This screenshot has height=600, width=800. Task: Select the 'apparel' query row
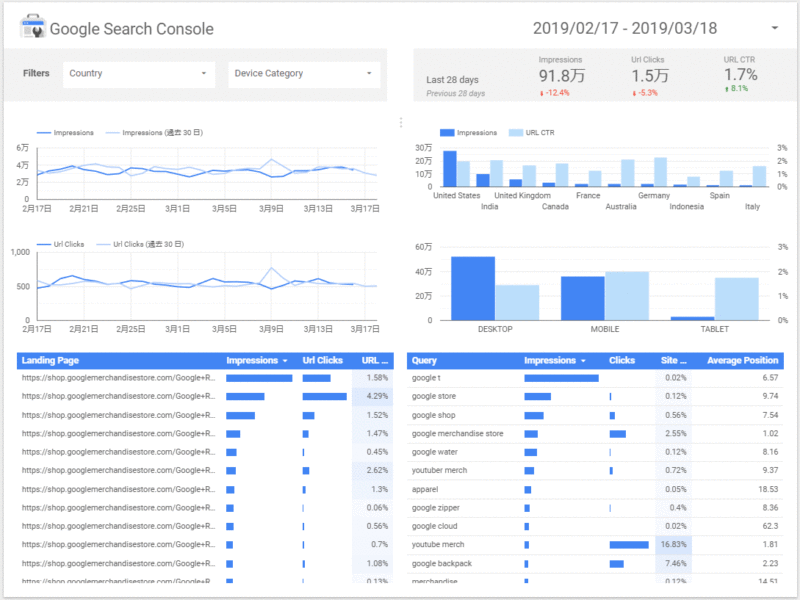(x=595, y=489)
